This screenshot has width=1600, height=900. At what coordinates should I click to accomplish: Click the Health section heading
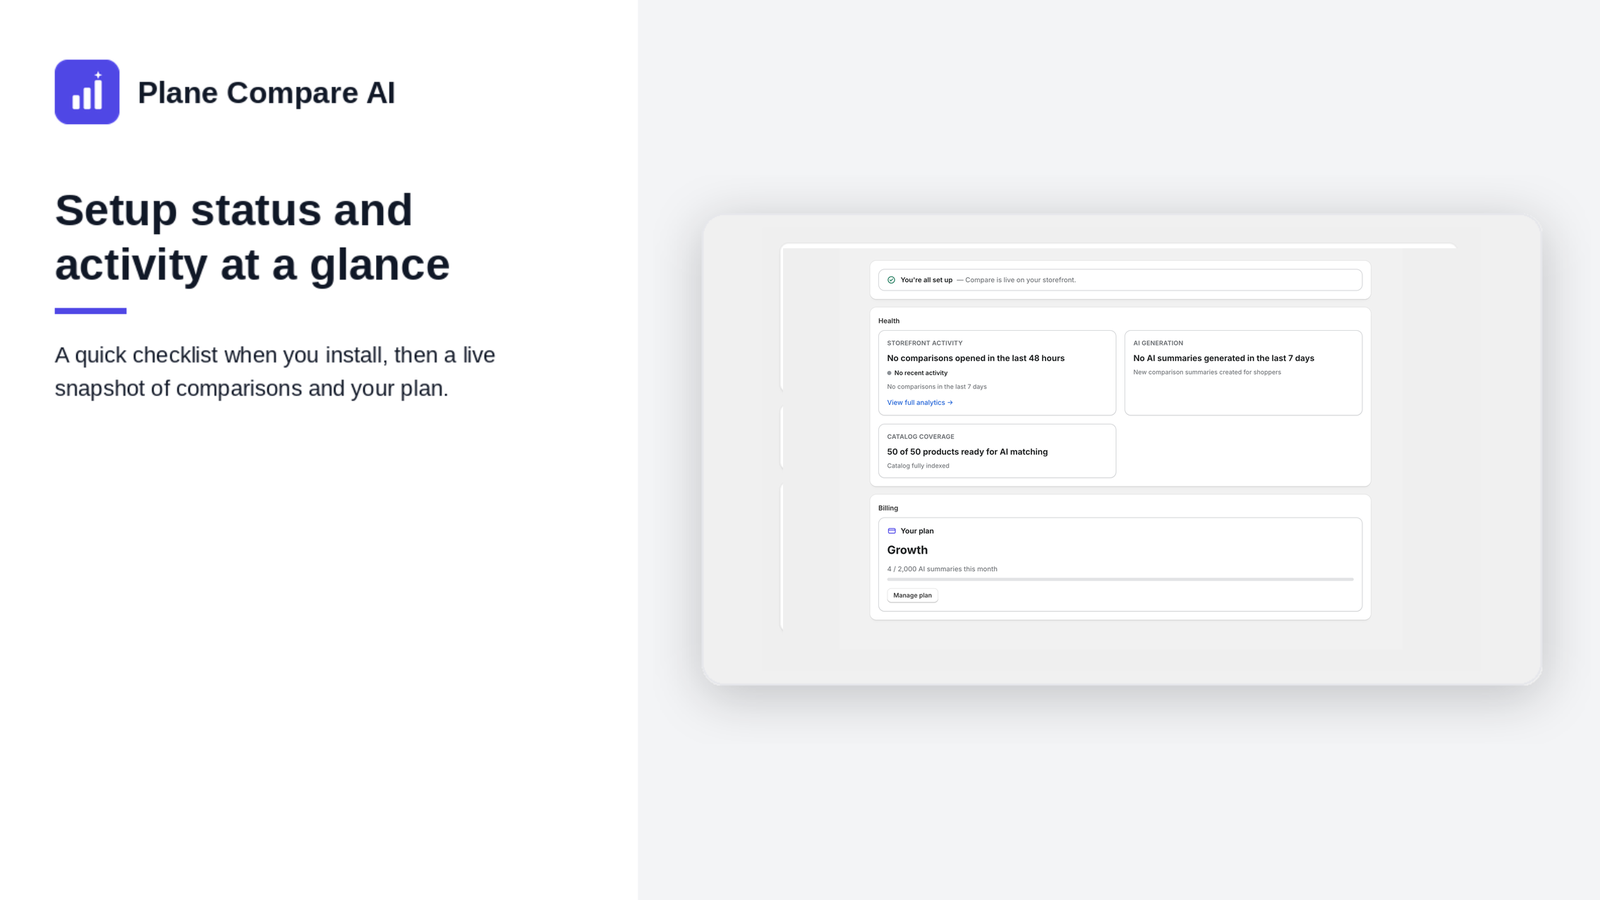(x=889, y=321)
